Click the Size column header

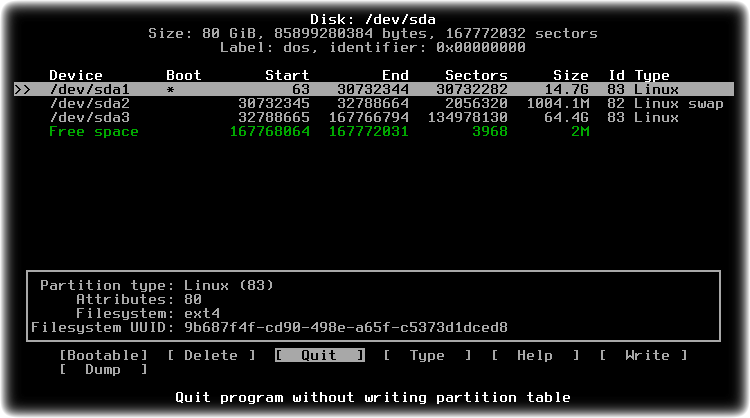click(571, 76)
